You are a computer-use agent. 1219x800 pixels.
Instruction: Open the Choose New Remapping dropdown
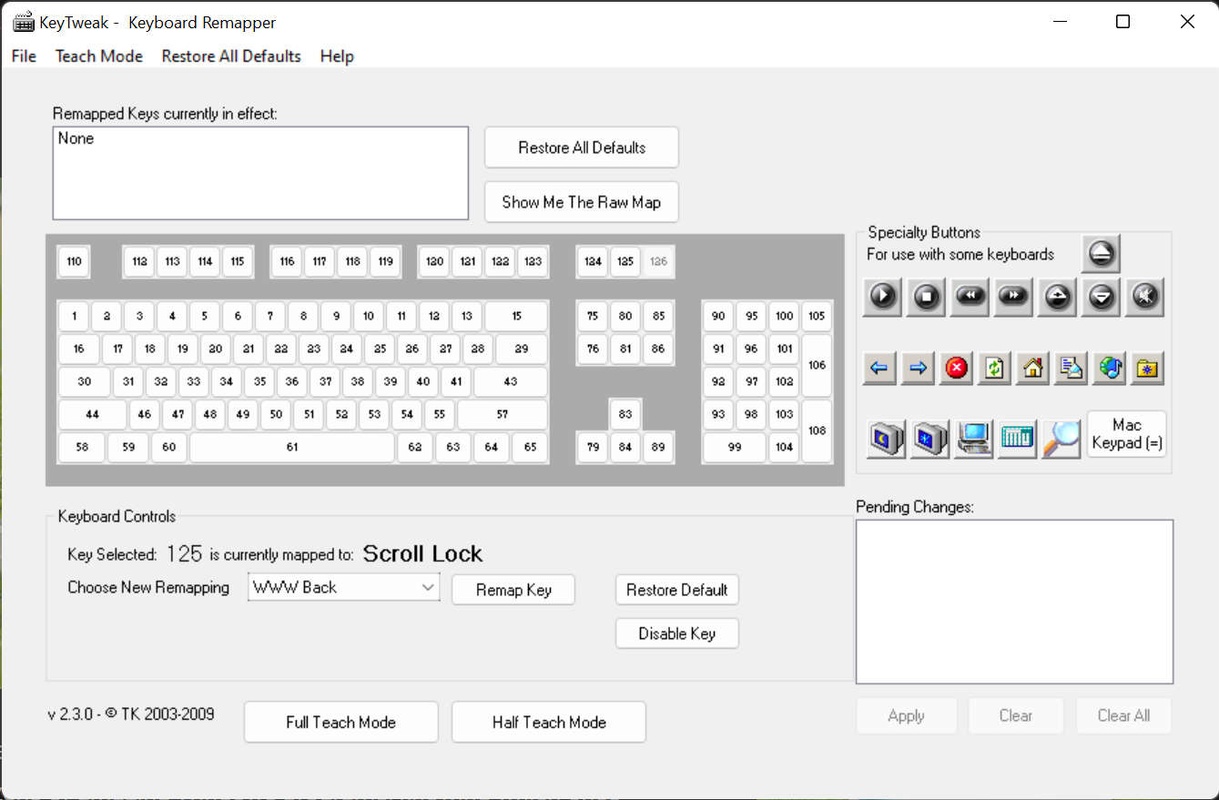[x=343, y=588]
